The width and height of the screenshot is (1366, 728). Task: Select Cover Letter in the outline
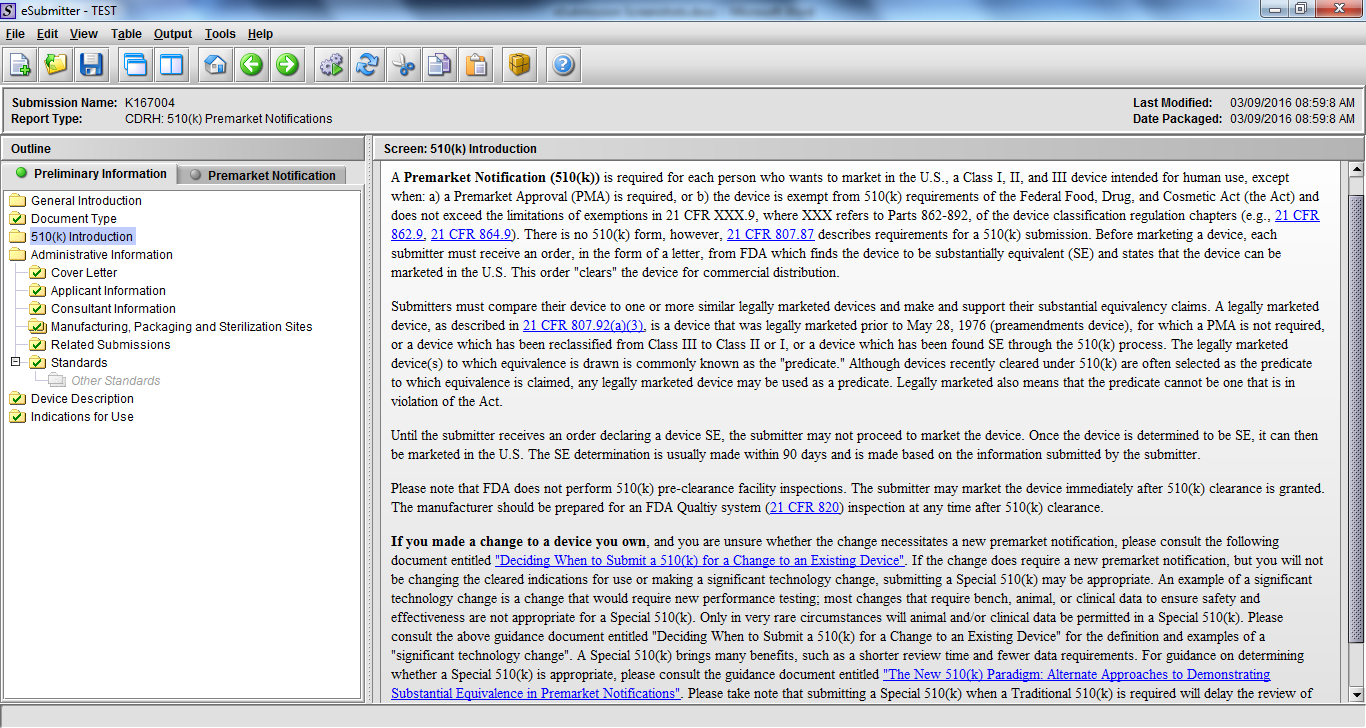click(x=84, y=273)
